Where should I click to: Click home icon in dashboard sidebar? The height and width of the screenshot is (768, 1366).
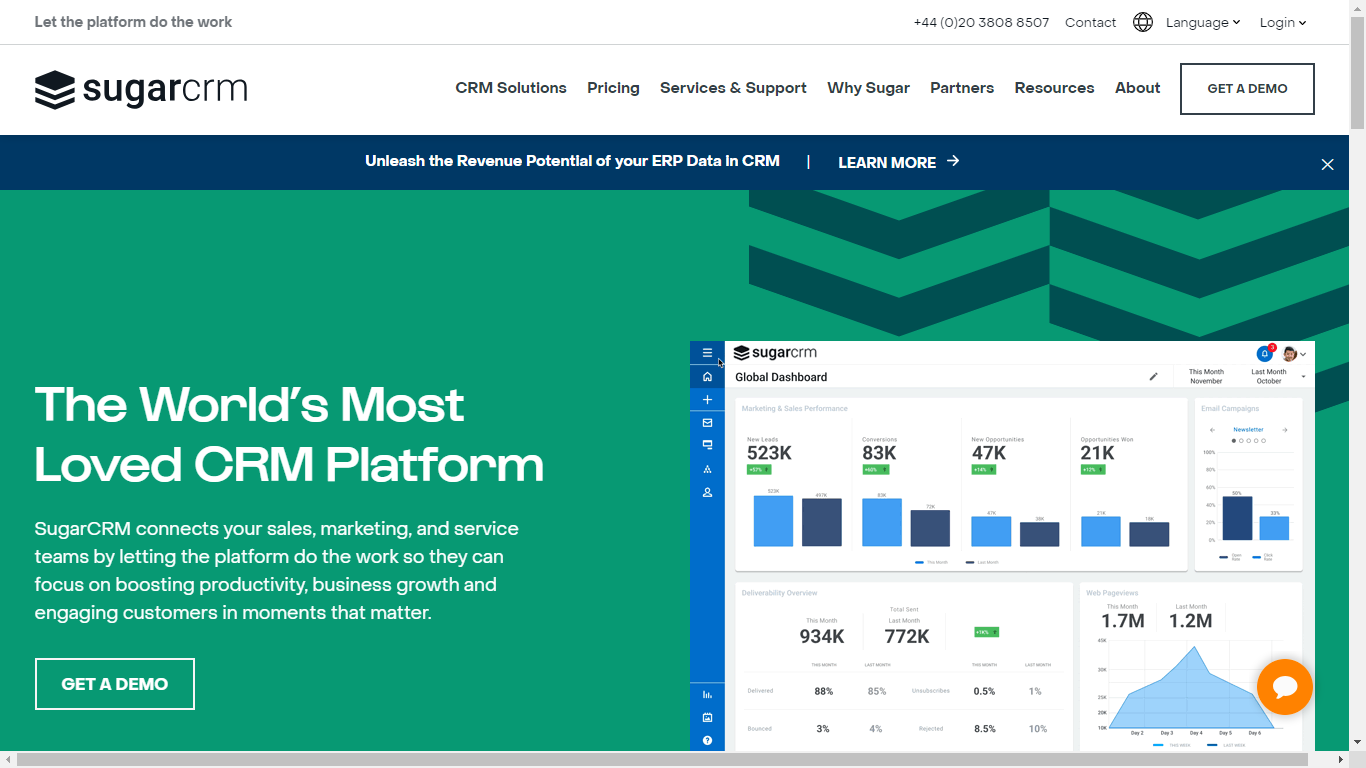point(707,377)
